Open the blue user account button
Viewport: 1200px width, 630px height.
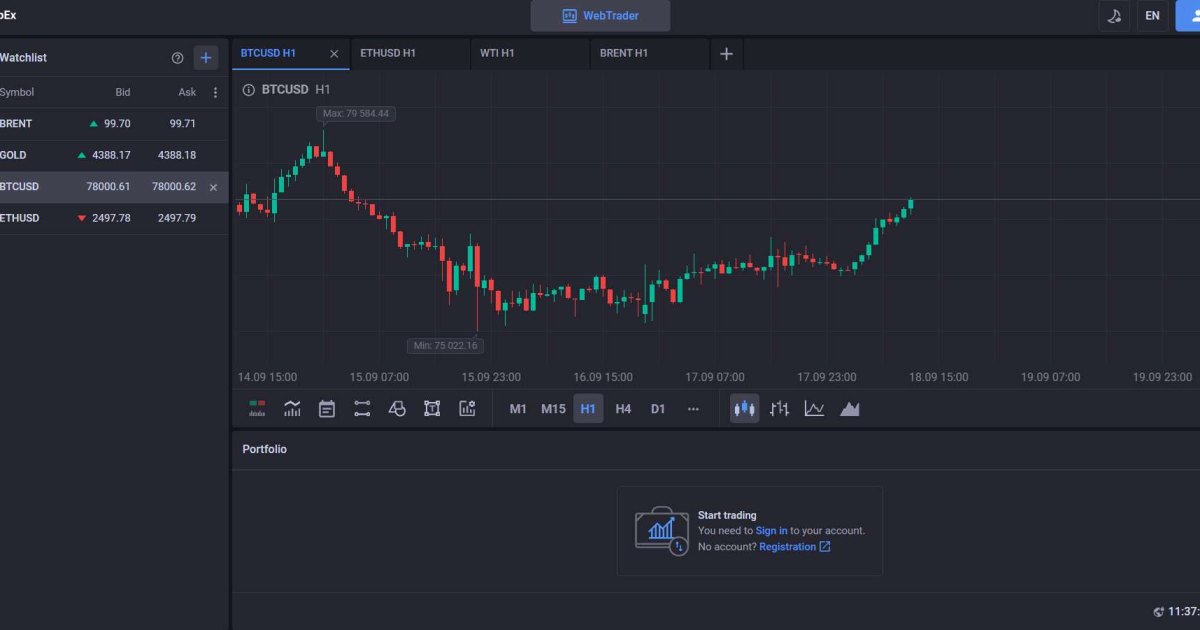click(x=1187, y=16)
